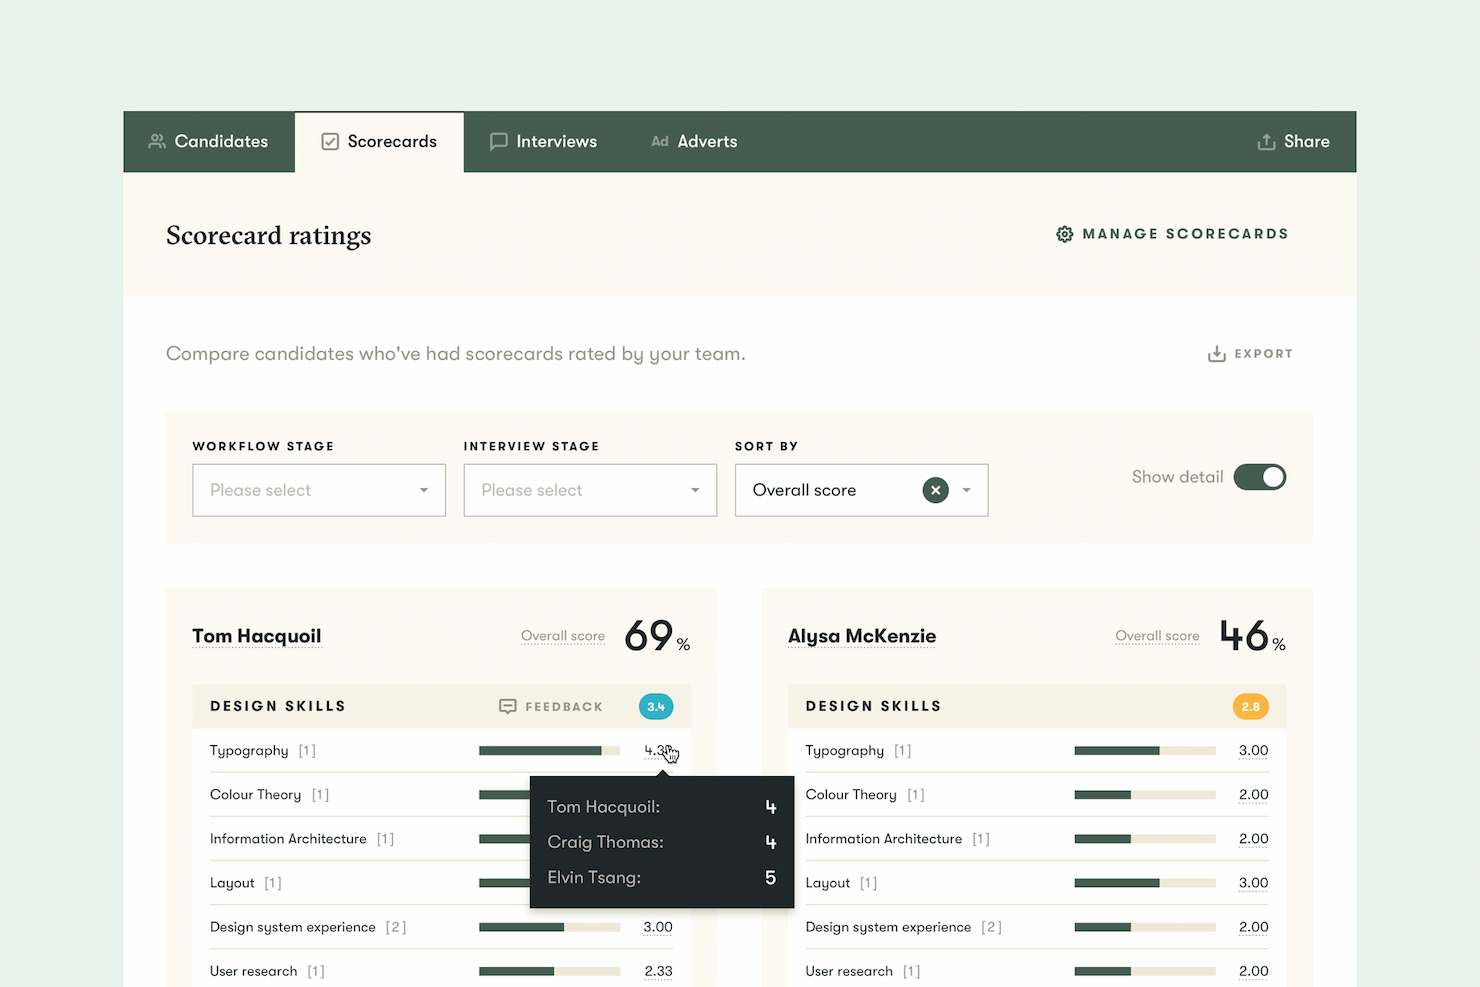
Task: Select Elvin Tsang's score in the tooltip
Action: pyautogui.click(x=770, y=877)
